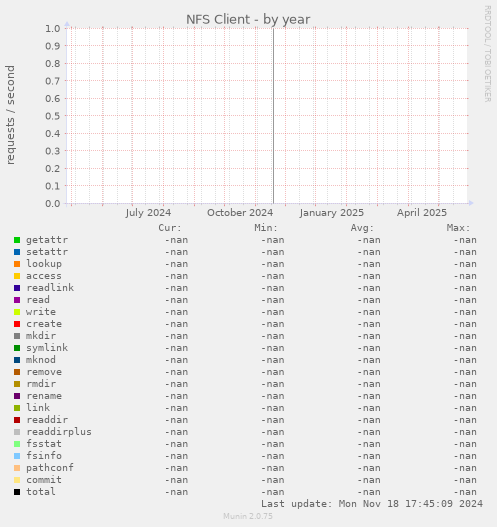497x527 pixels.
Task: Click the black total legend square
Action: coord(17,492)
